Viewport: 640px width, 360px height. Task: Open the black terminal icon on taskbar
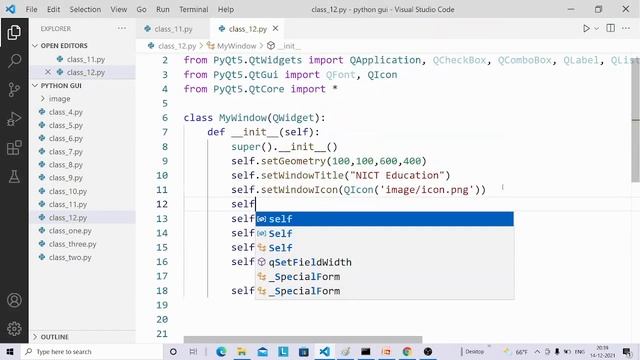point(366,351)
